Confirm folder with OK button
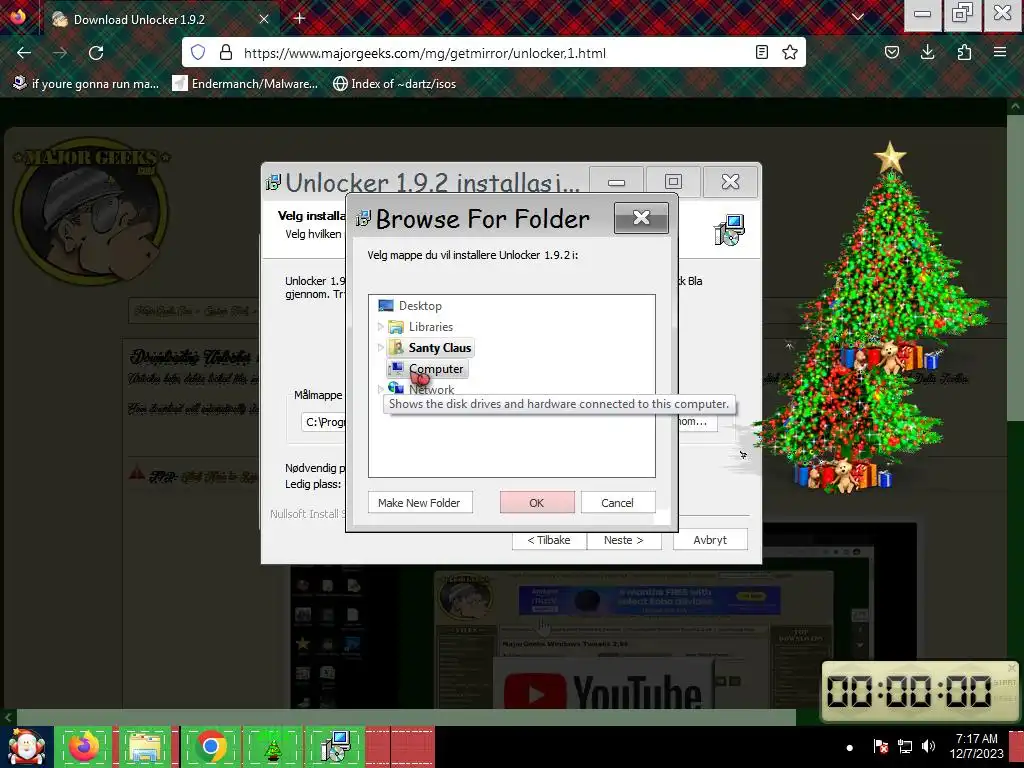This screenshot has width=1024, height=768. click(x=537, y=503)
